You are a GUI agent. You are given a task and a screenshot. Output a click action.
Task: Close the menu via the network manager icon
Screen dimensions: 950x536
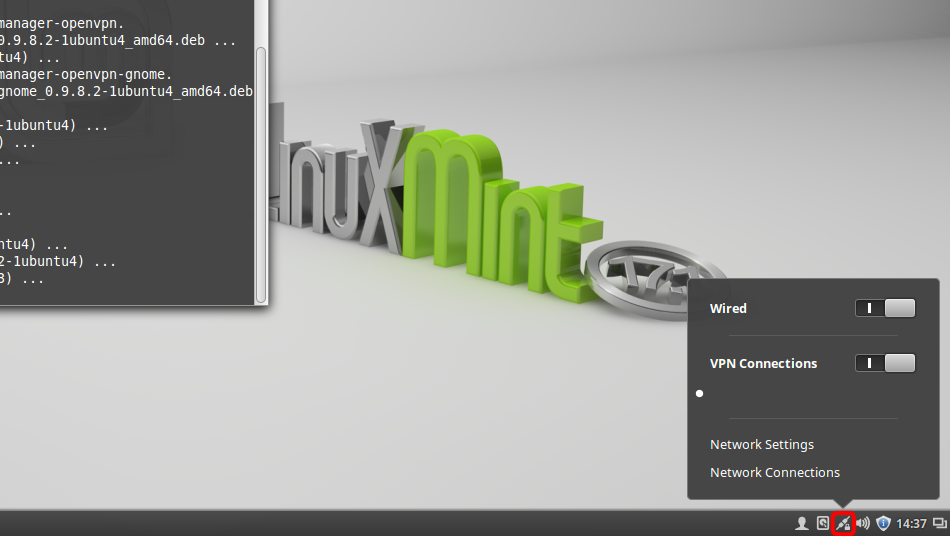point(843,523)
